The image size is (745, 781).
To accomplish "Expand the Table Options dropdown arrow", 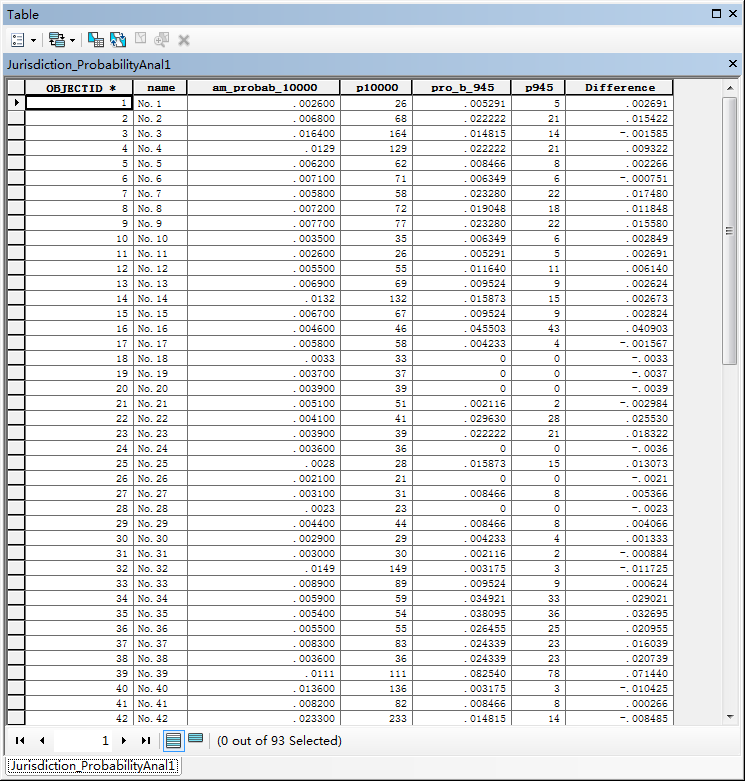I will (x=33, y=40).
